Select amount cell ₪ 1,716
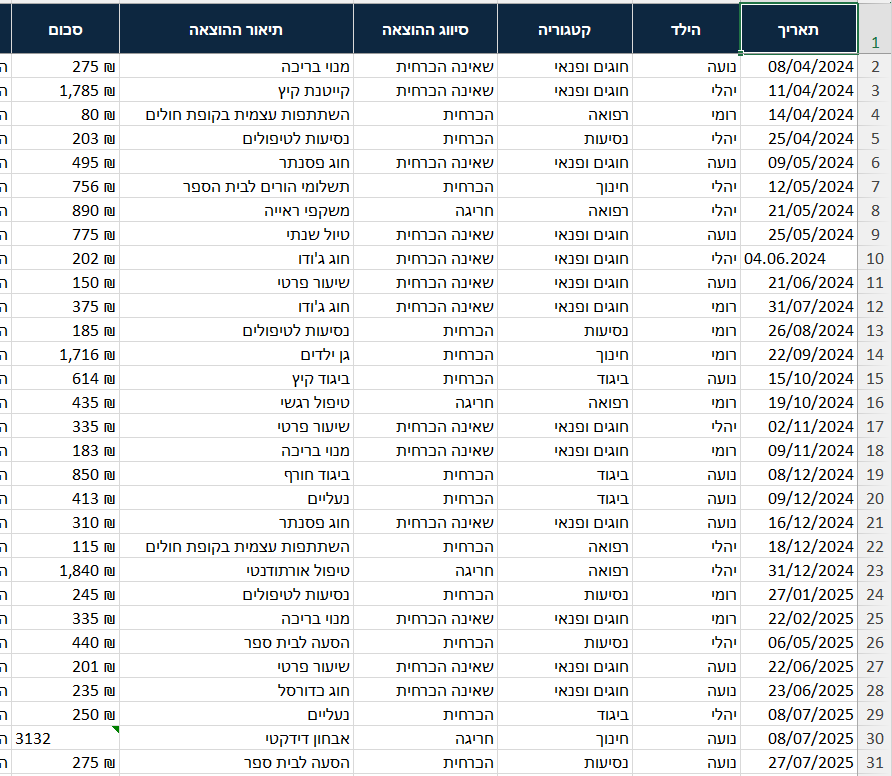Viewport: 892px width, 776px height. (65, 354)
